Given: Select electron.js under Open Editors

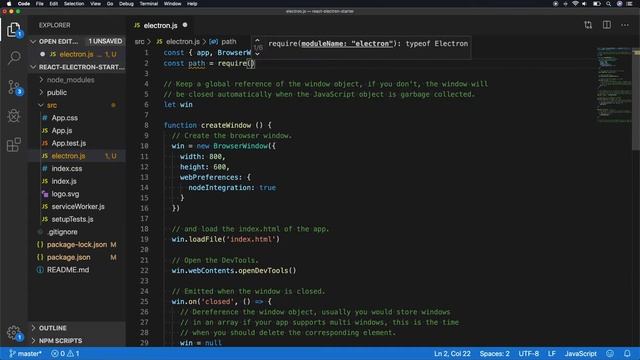Looking at the screenshot, I should tap(76, 54).
